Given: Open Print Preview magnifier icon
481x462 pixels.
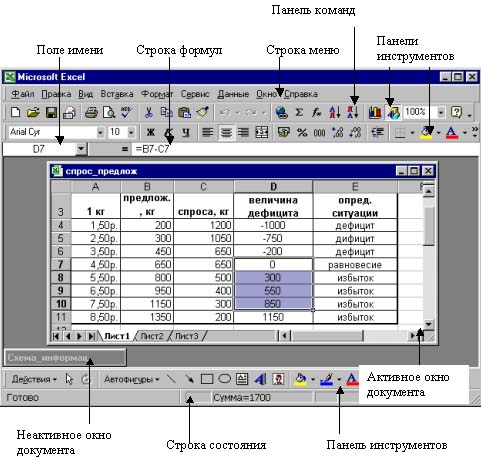Looking at the screenshot, I should coord(109,112).
